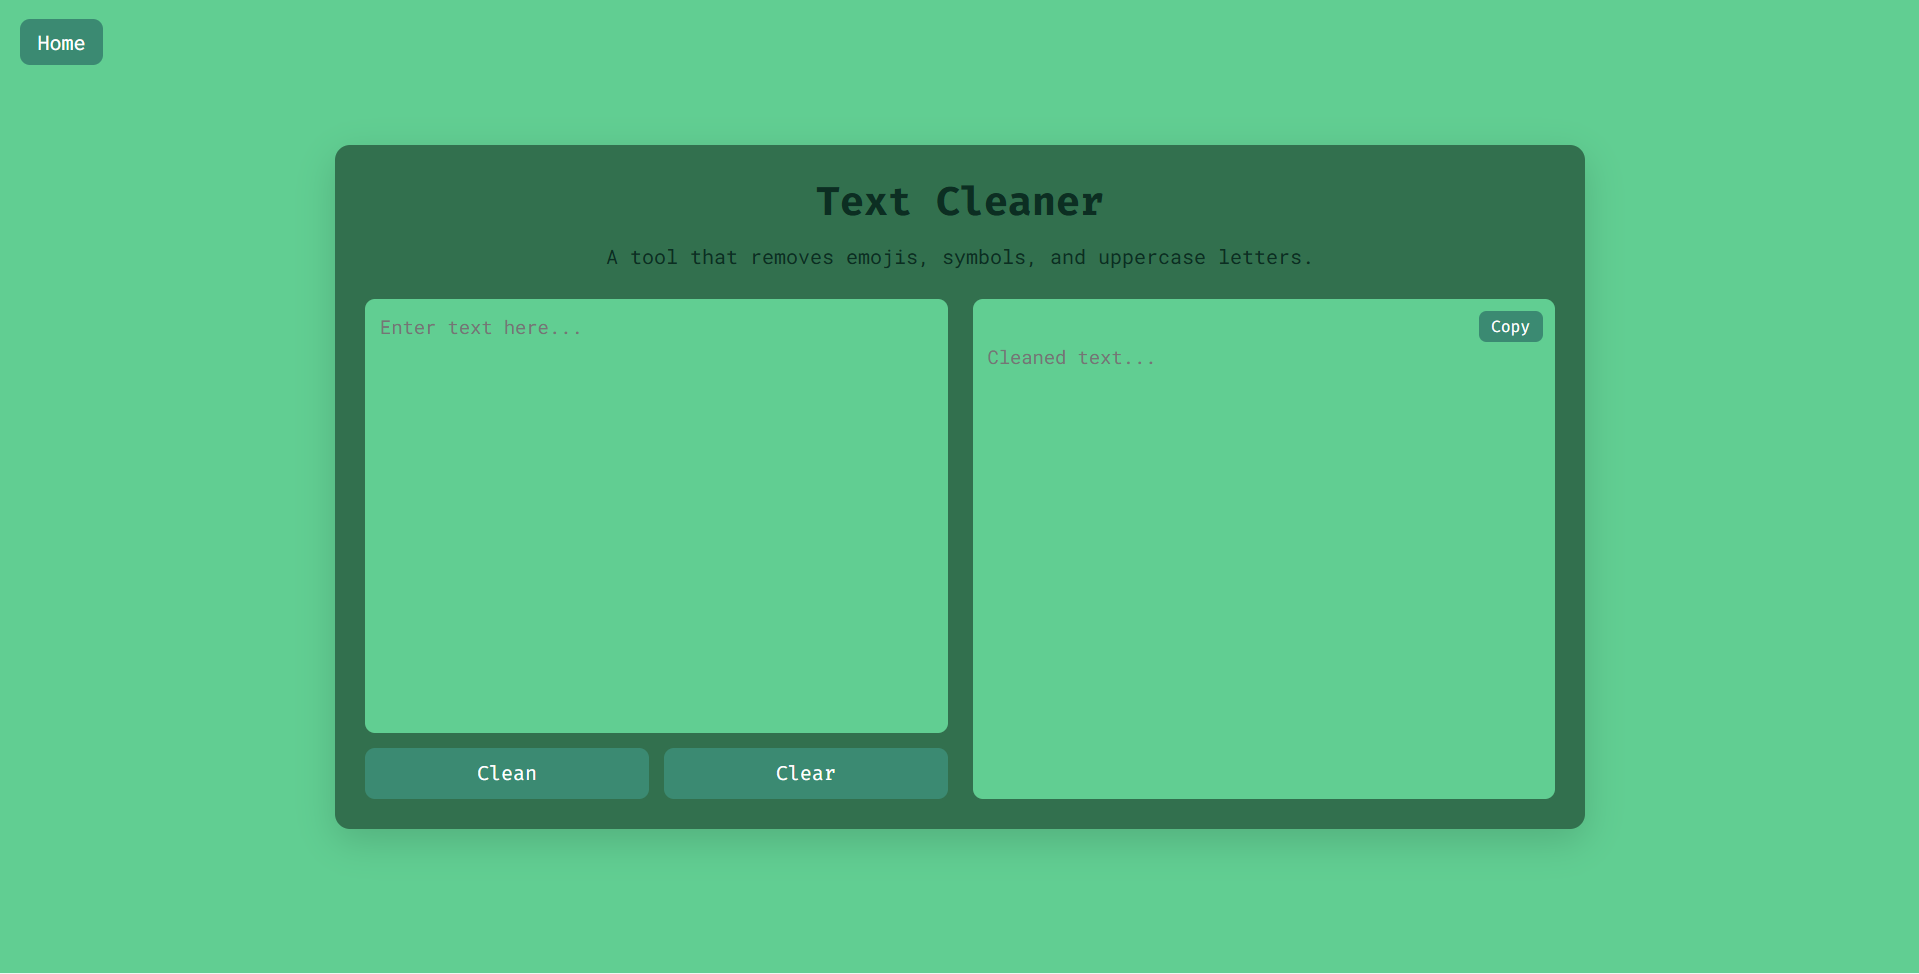Viewport: 1919px width, 974px height.
Task: Click the 'Text Cleaner' heading
Action: (x=959, y=202)
